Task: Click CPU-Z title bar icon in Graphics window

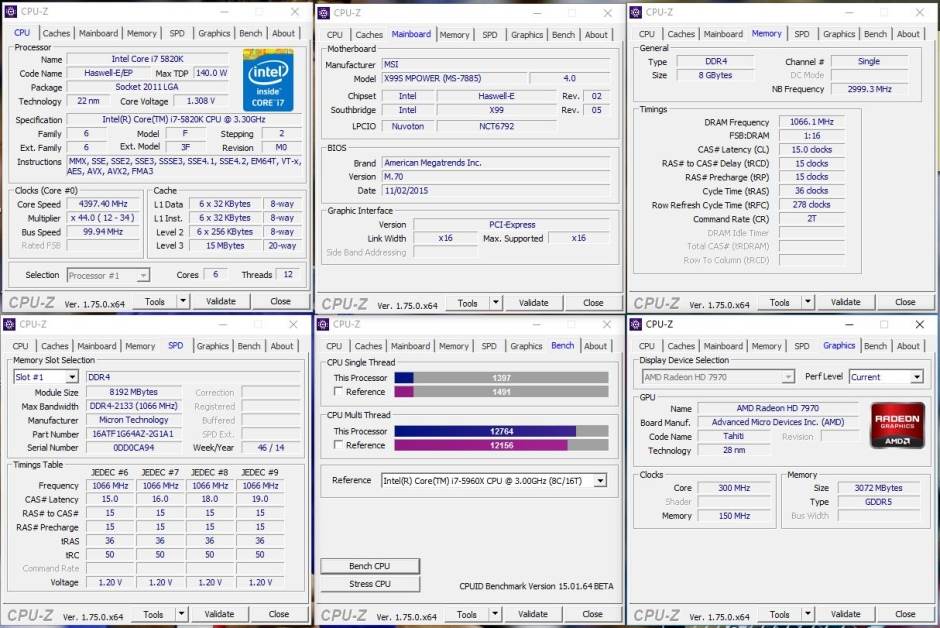Action: (x=636, y=324)
